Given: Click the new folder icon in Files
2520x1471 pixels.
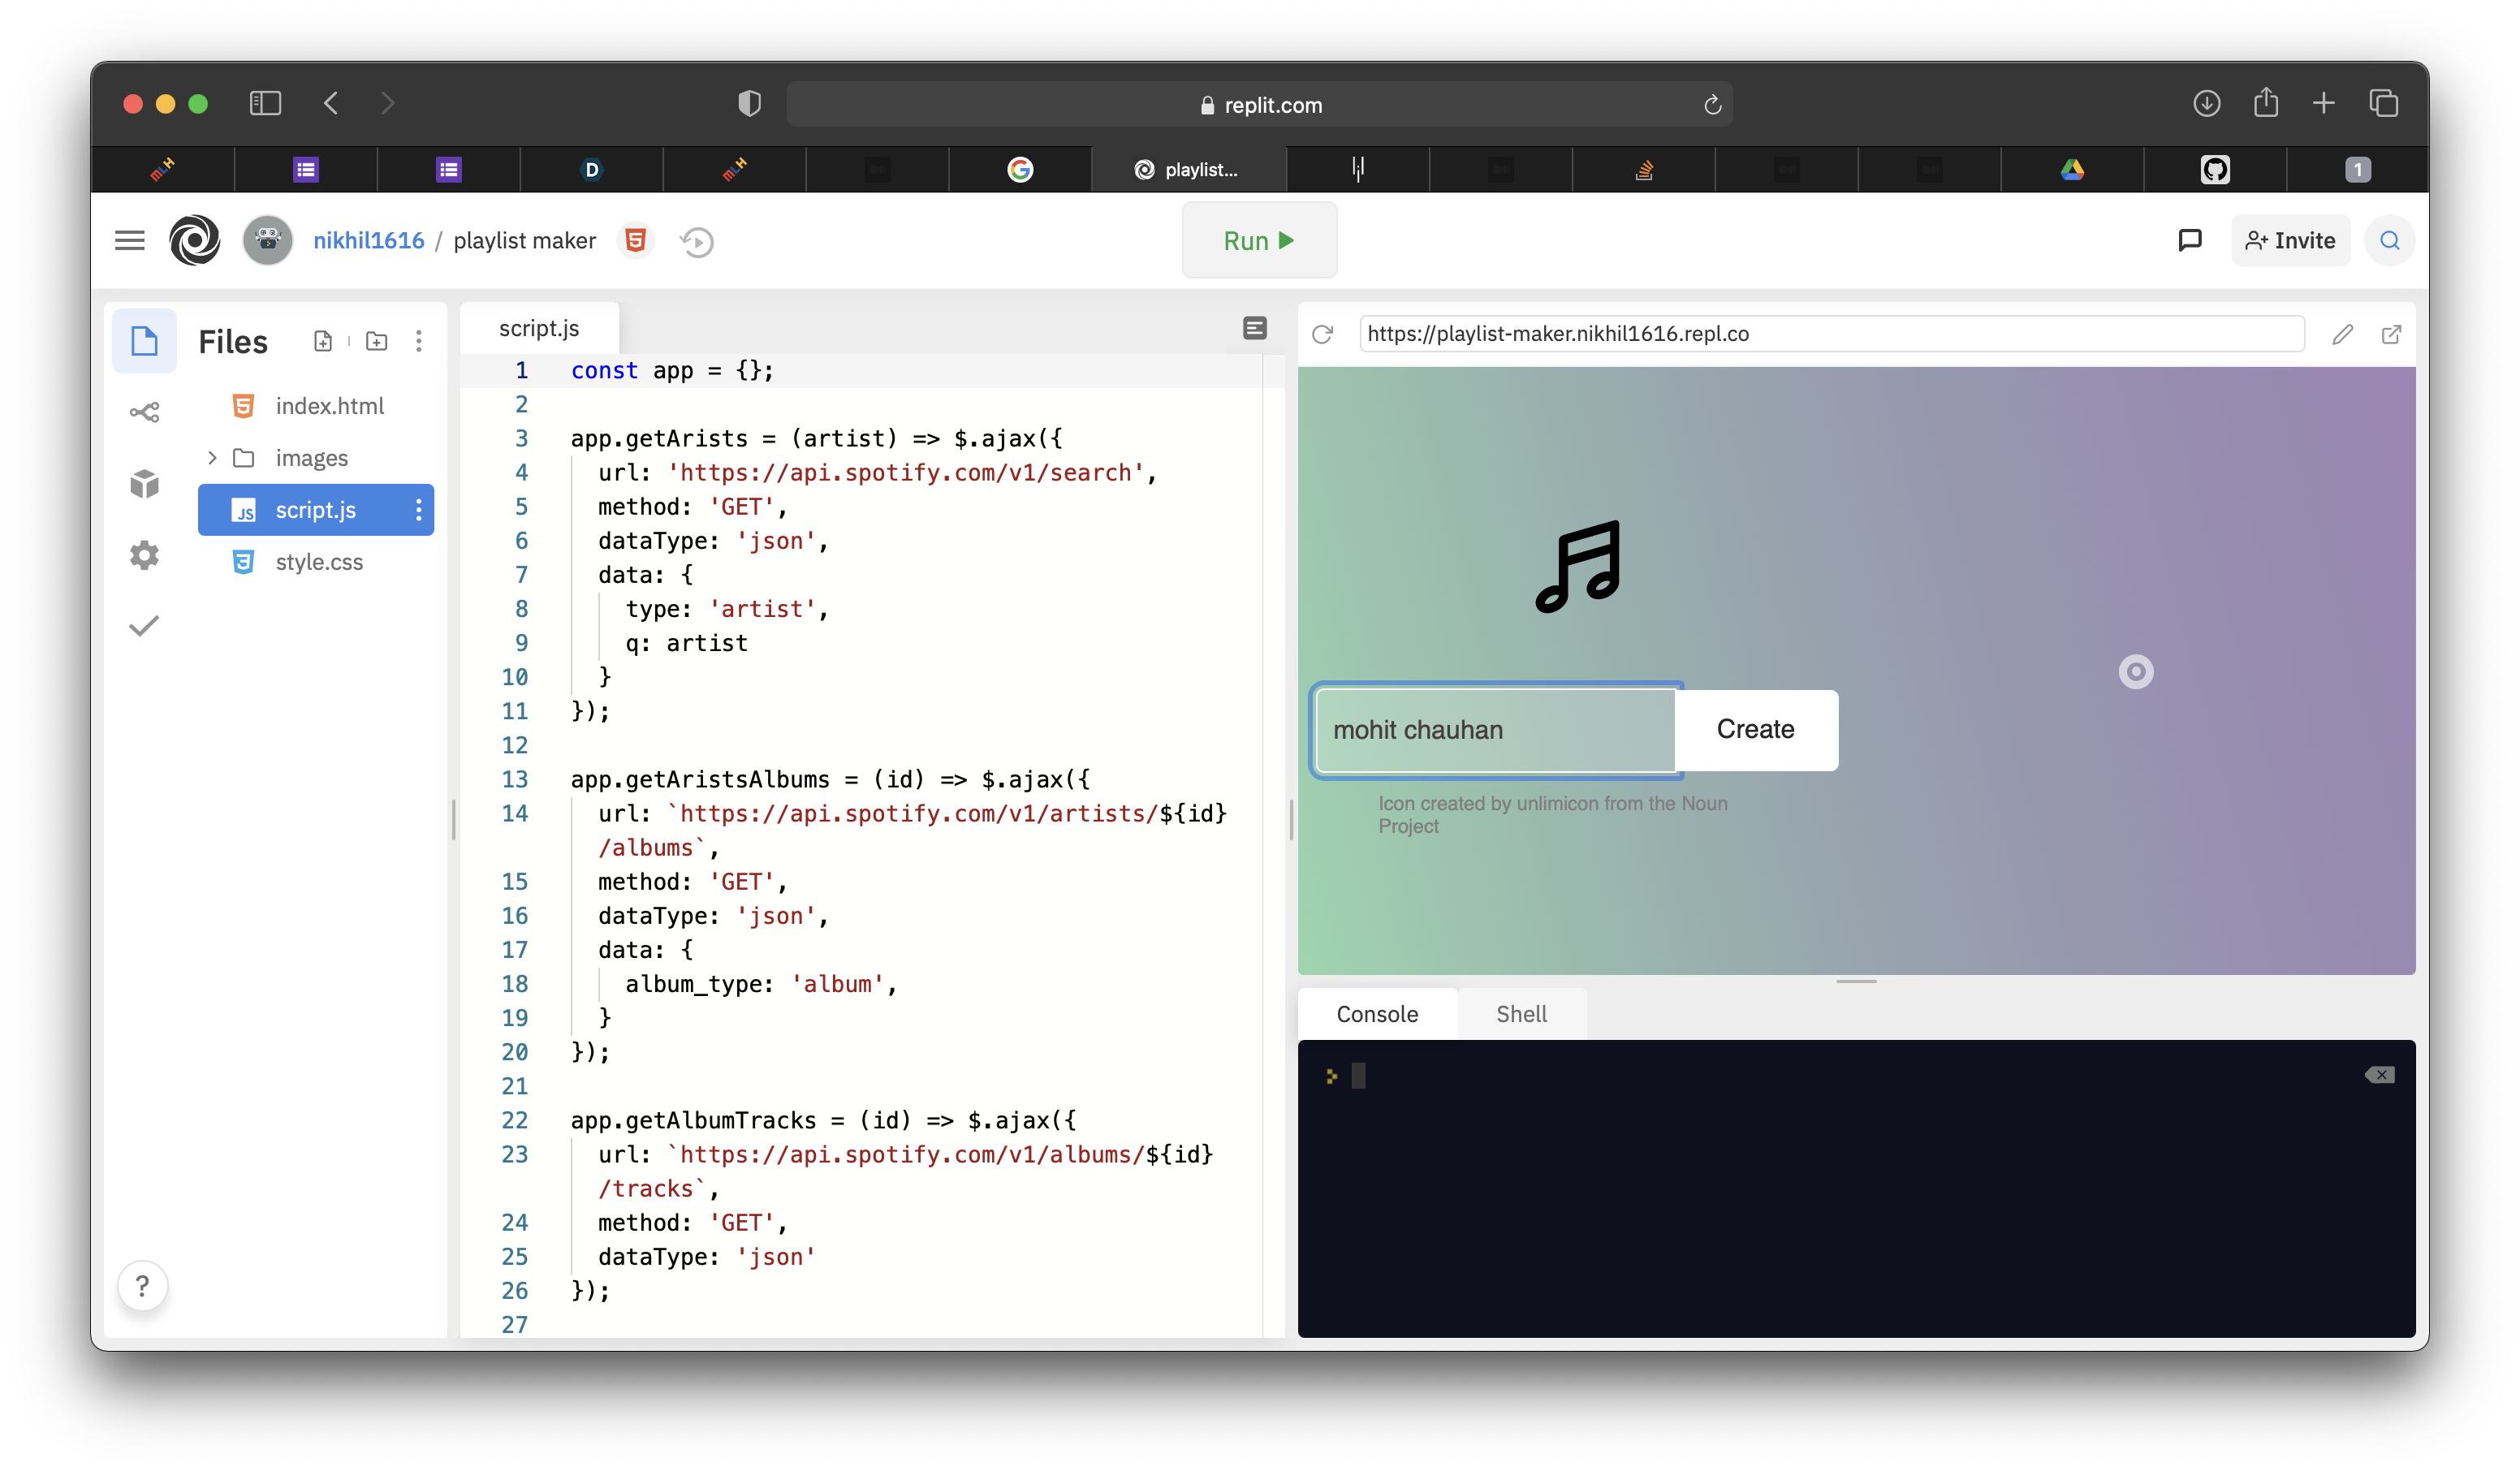Looking at the screenshot, I should point(376,341).
